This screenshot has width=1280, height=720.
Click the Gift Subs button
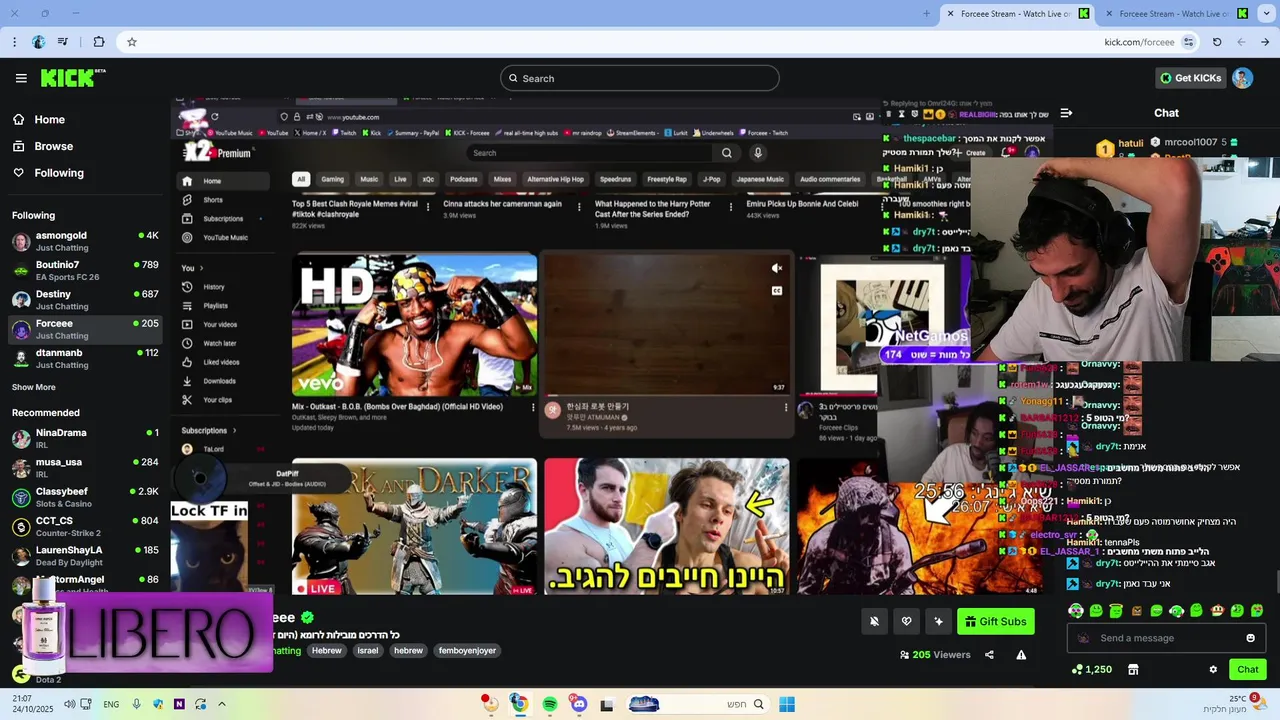(x=996, y=621)
